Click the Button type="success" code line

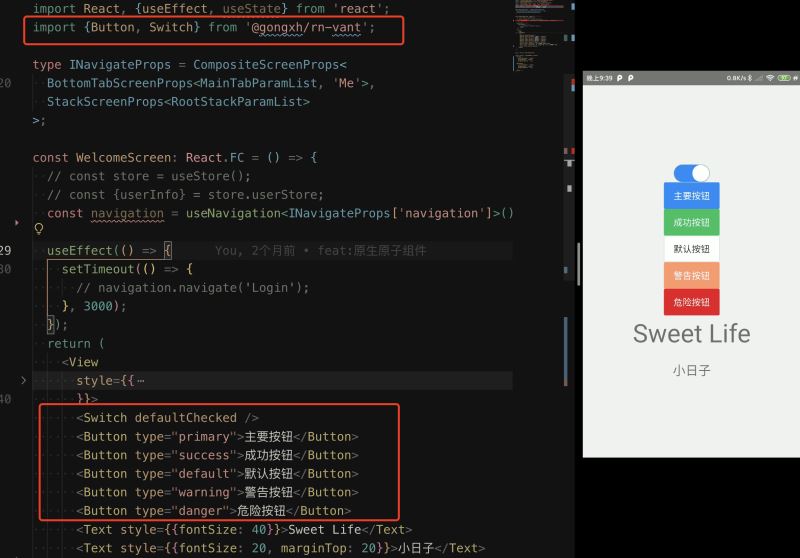pos(217,455)
